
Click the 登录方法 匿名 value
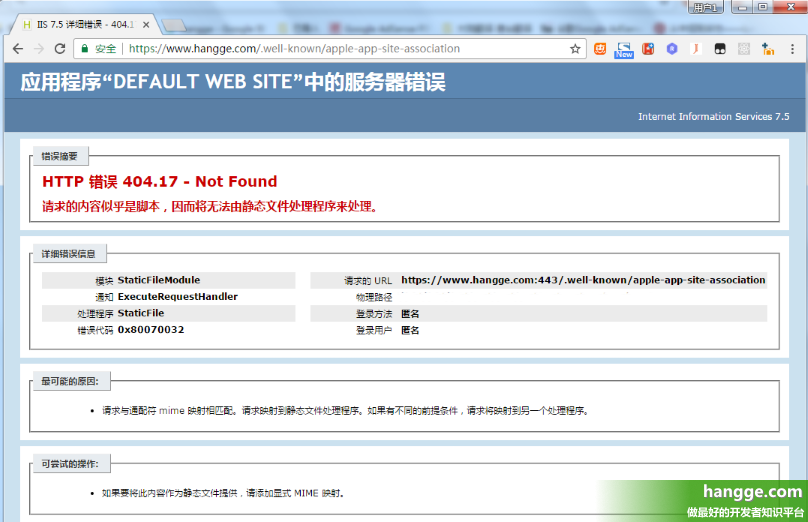pyautogui.click(x=410, y=314)
